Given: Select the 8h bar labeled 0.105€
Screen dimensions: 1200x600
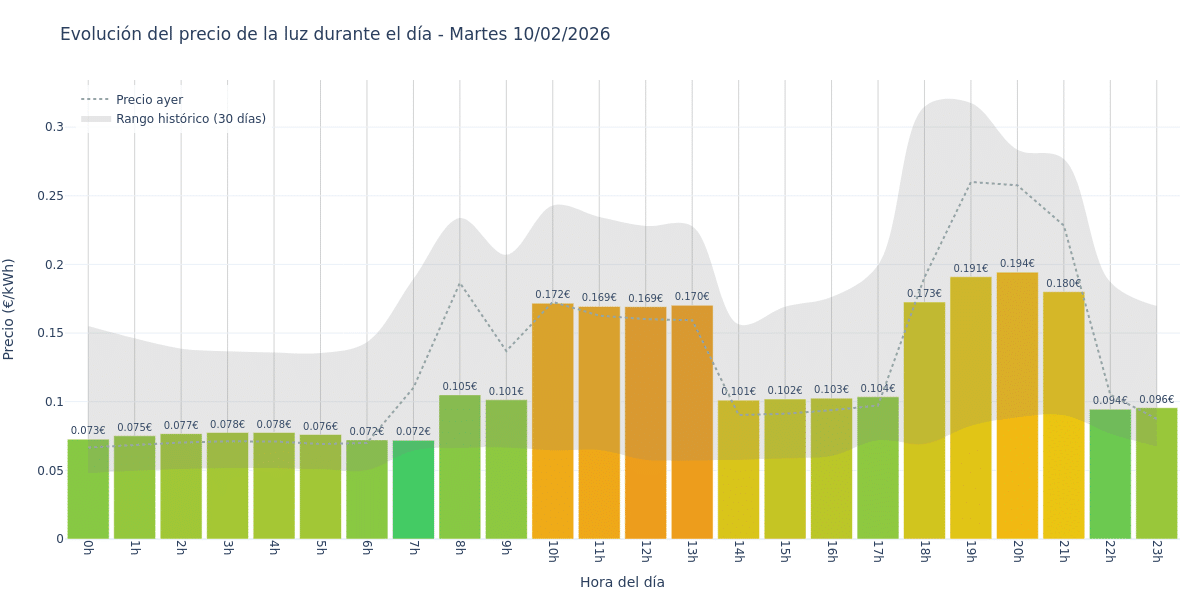Looking at the screenshot, I should [x=459, y=466].
